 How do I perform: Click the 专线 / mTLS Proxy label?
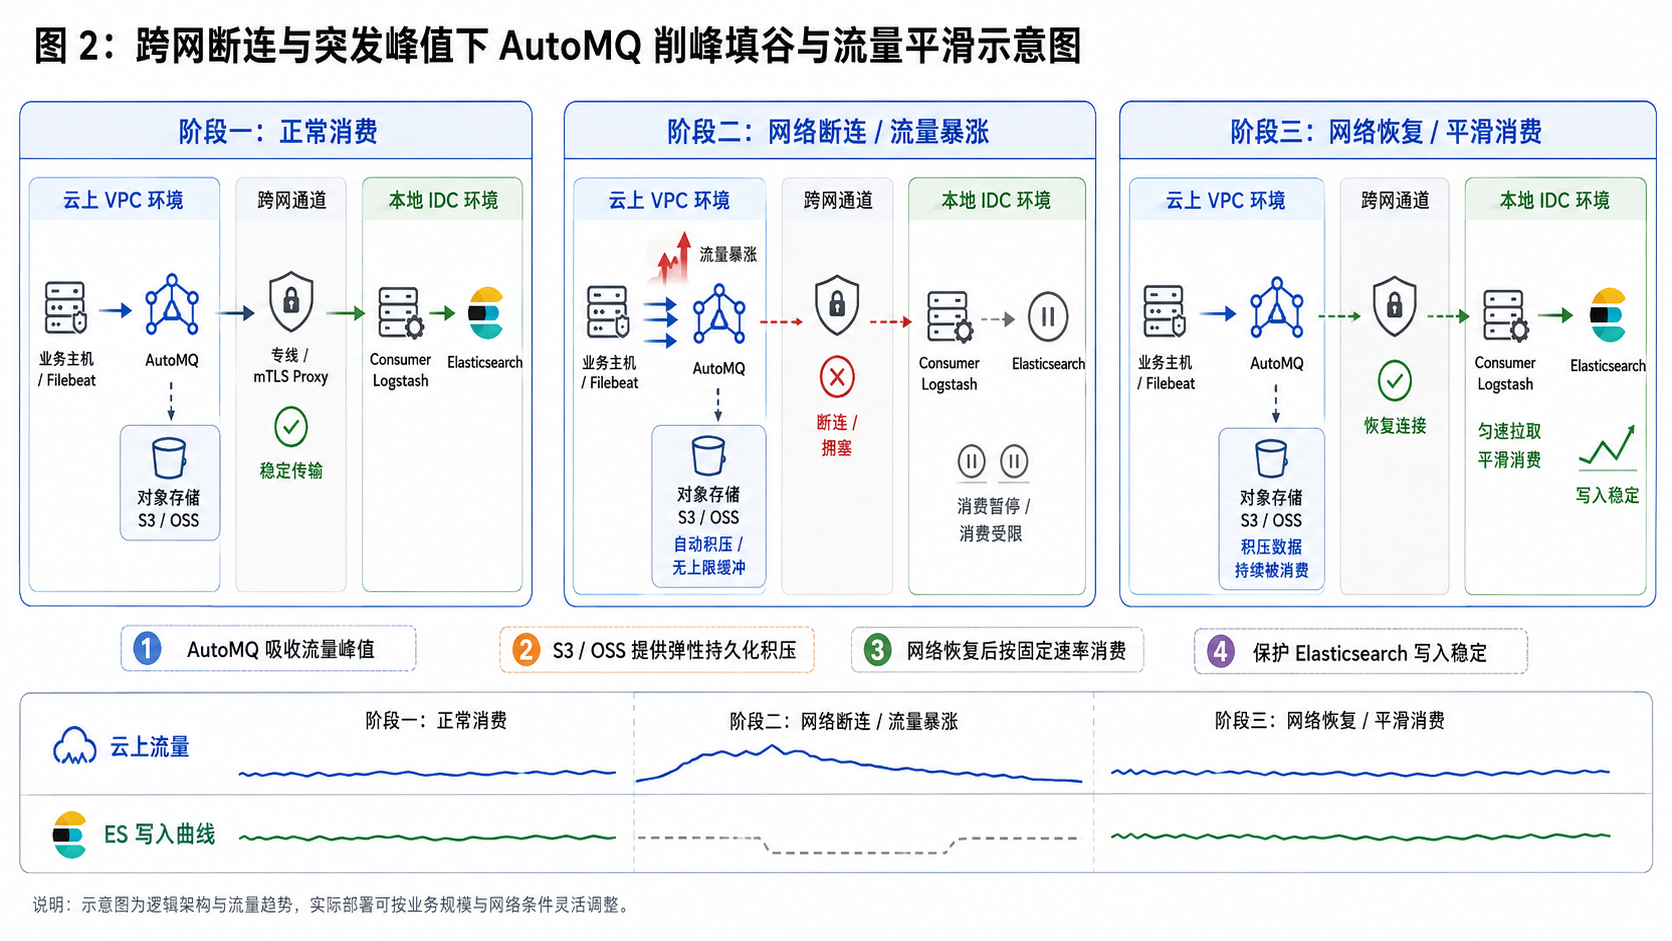pos(291,366)
